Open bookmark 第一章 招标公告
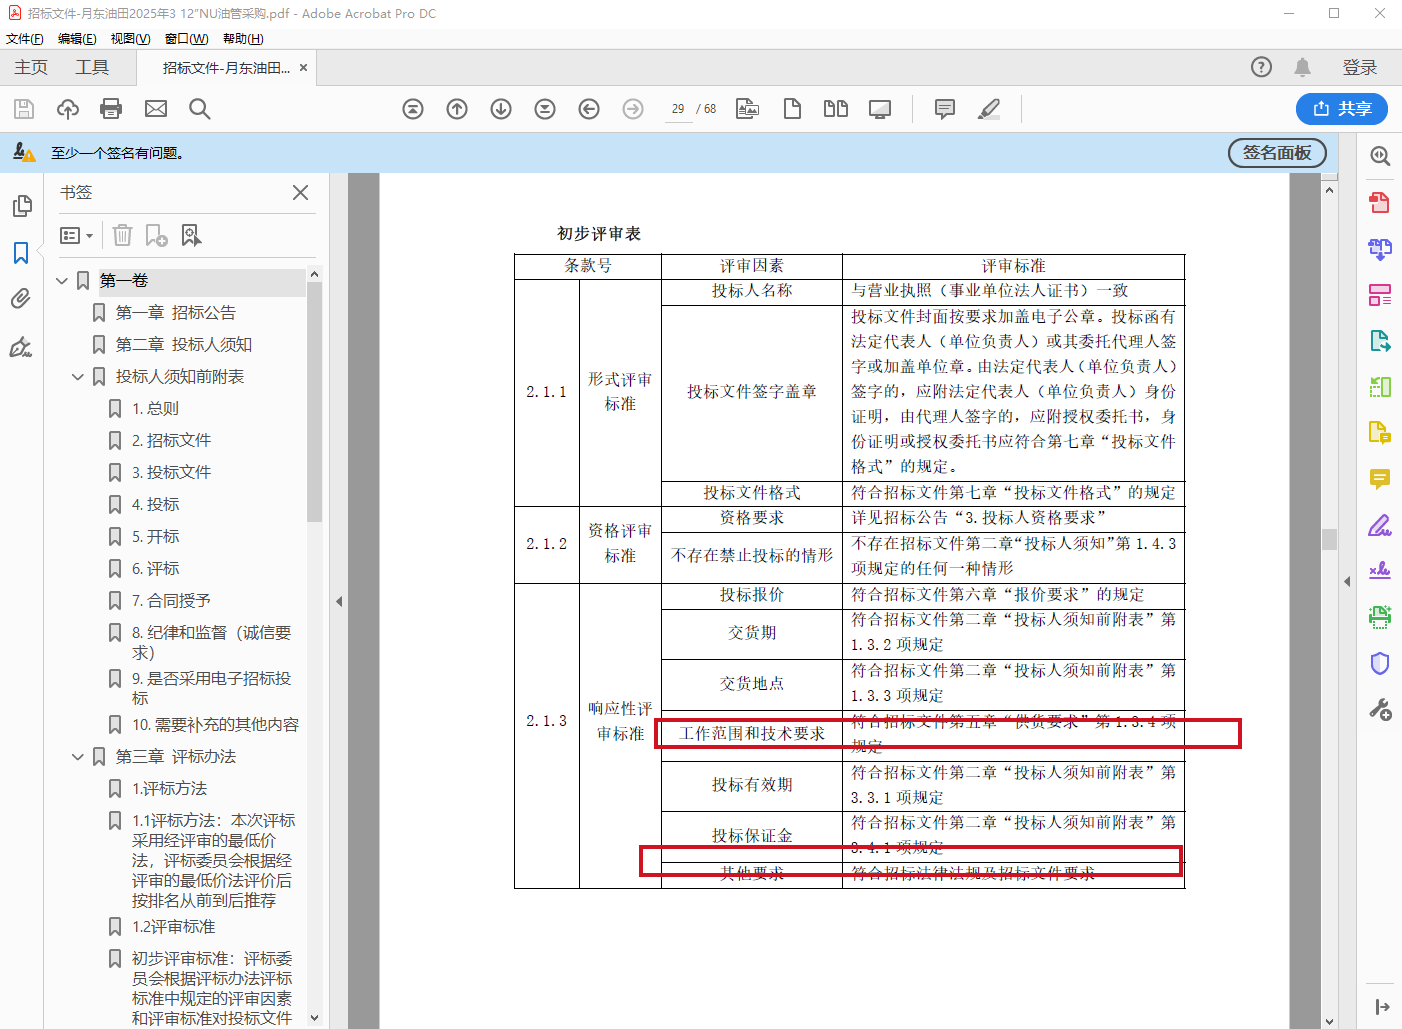Screen dimensions: 1402x1029 [x=176, y=313]
